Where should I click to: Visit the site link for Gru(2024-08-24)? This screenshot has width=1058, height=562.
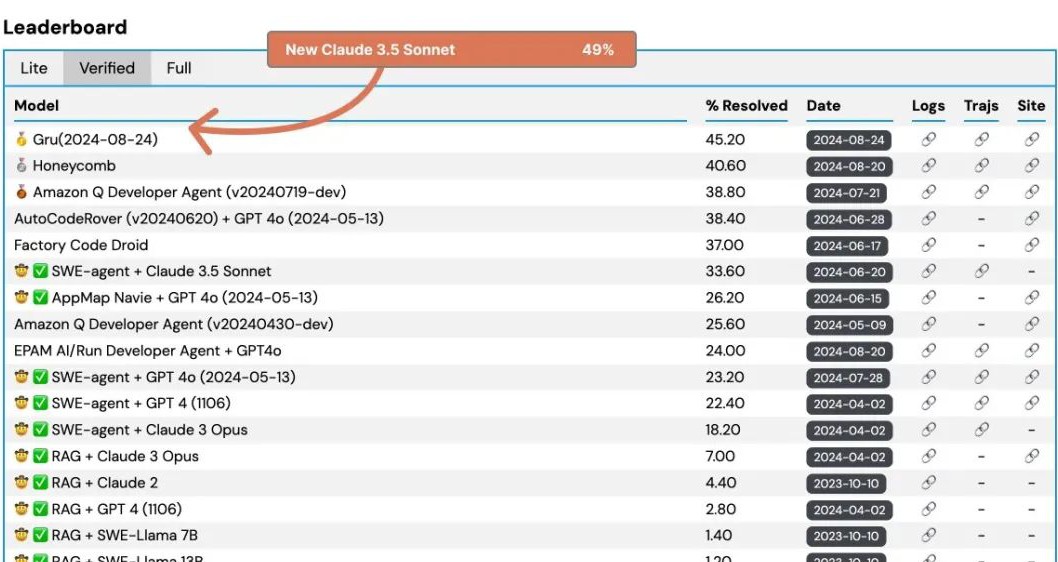point(1032,140)
